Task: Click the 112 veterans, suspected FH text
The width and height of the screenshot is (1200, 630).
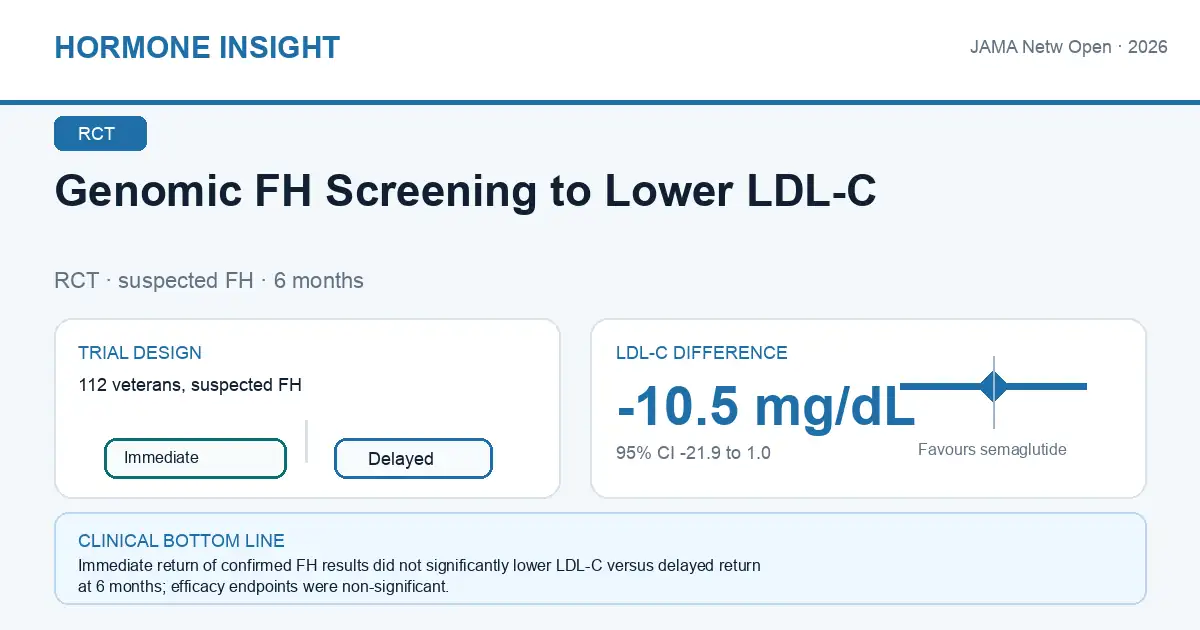Action: [x=190, y=384]
